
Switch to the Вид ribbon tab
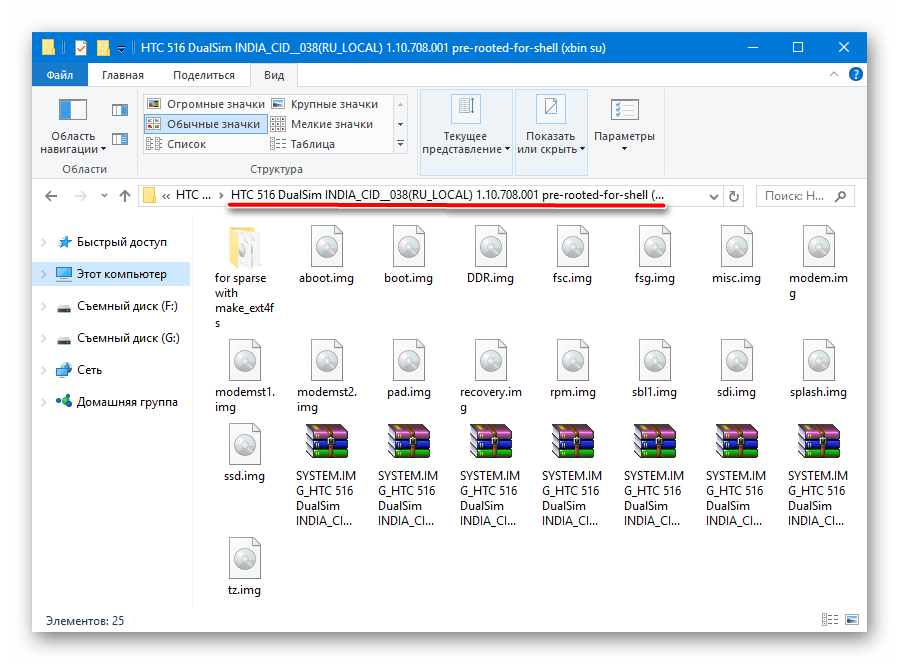coord(274,75)
